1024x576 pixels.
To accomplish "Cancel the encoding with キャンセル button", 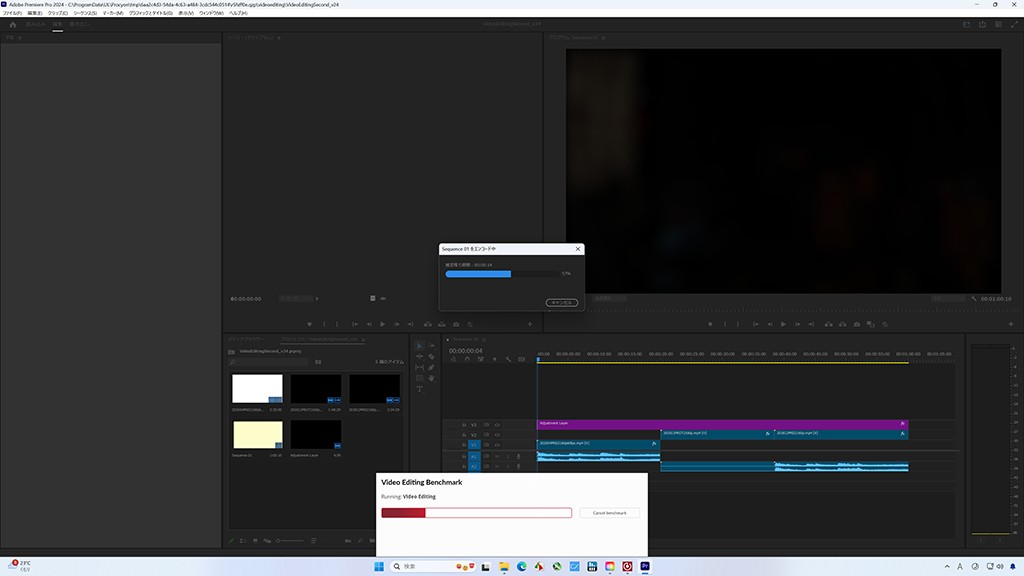I will [x=561, y=302].
